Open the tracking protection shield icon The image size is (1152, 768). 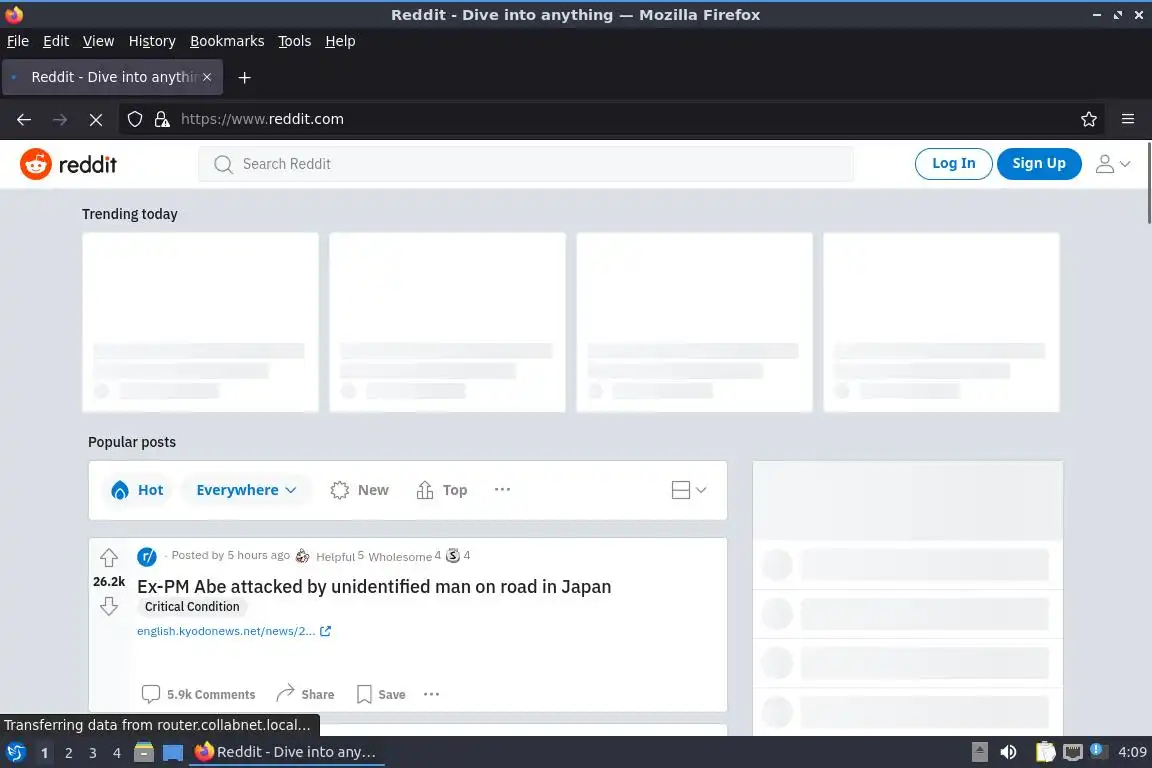click(x=134, y=119)
